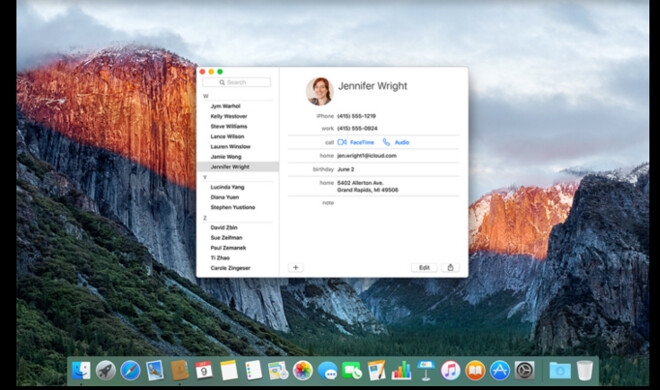This screenshot has width=660, height=390.
Task: Open the Downloads folder in dock
Action: pyautogui.click(x=560, y=371)
